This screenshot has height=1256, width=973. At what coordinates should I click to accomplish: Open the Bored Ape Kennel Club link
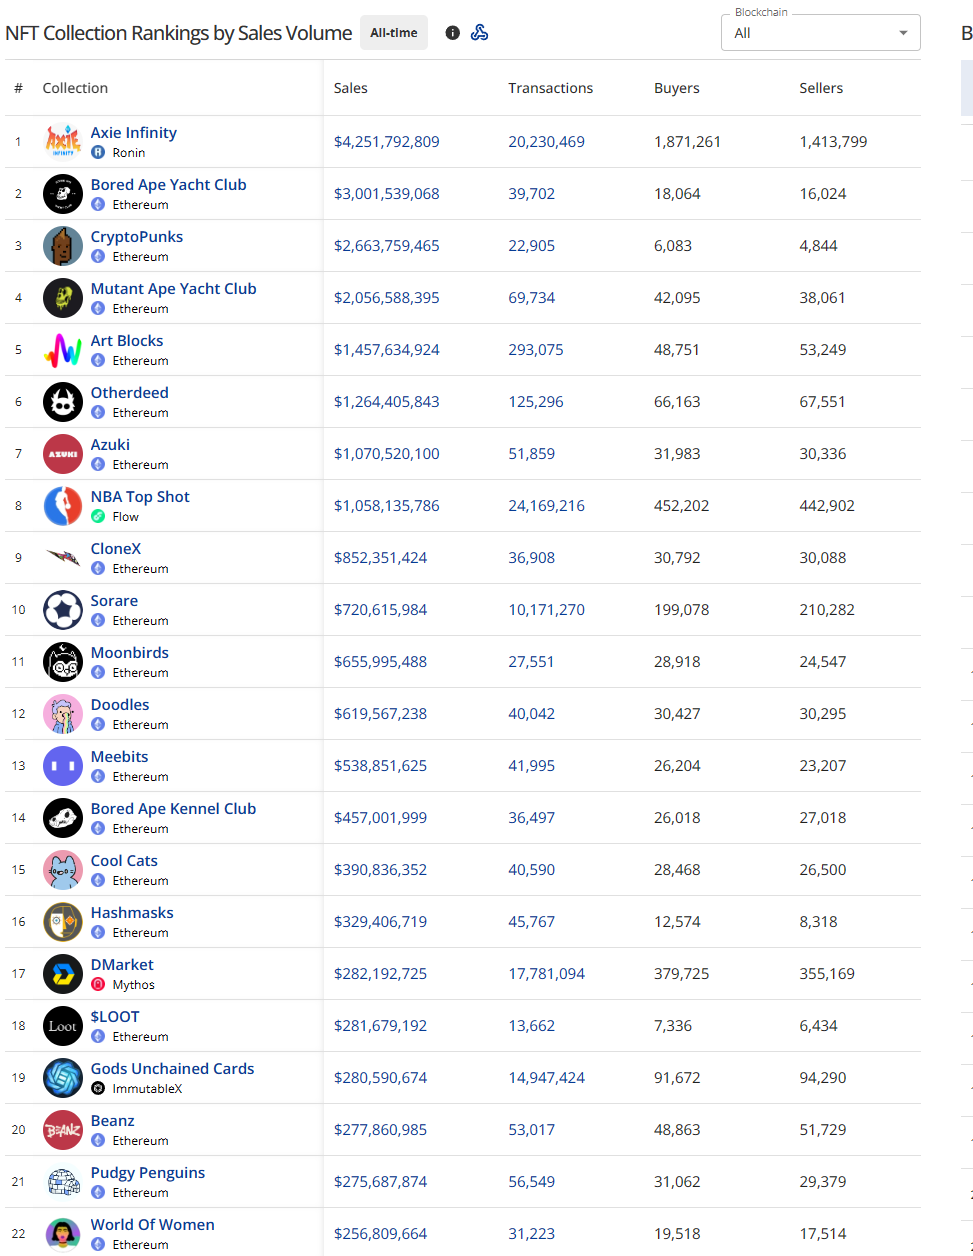174,809
